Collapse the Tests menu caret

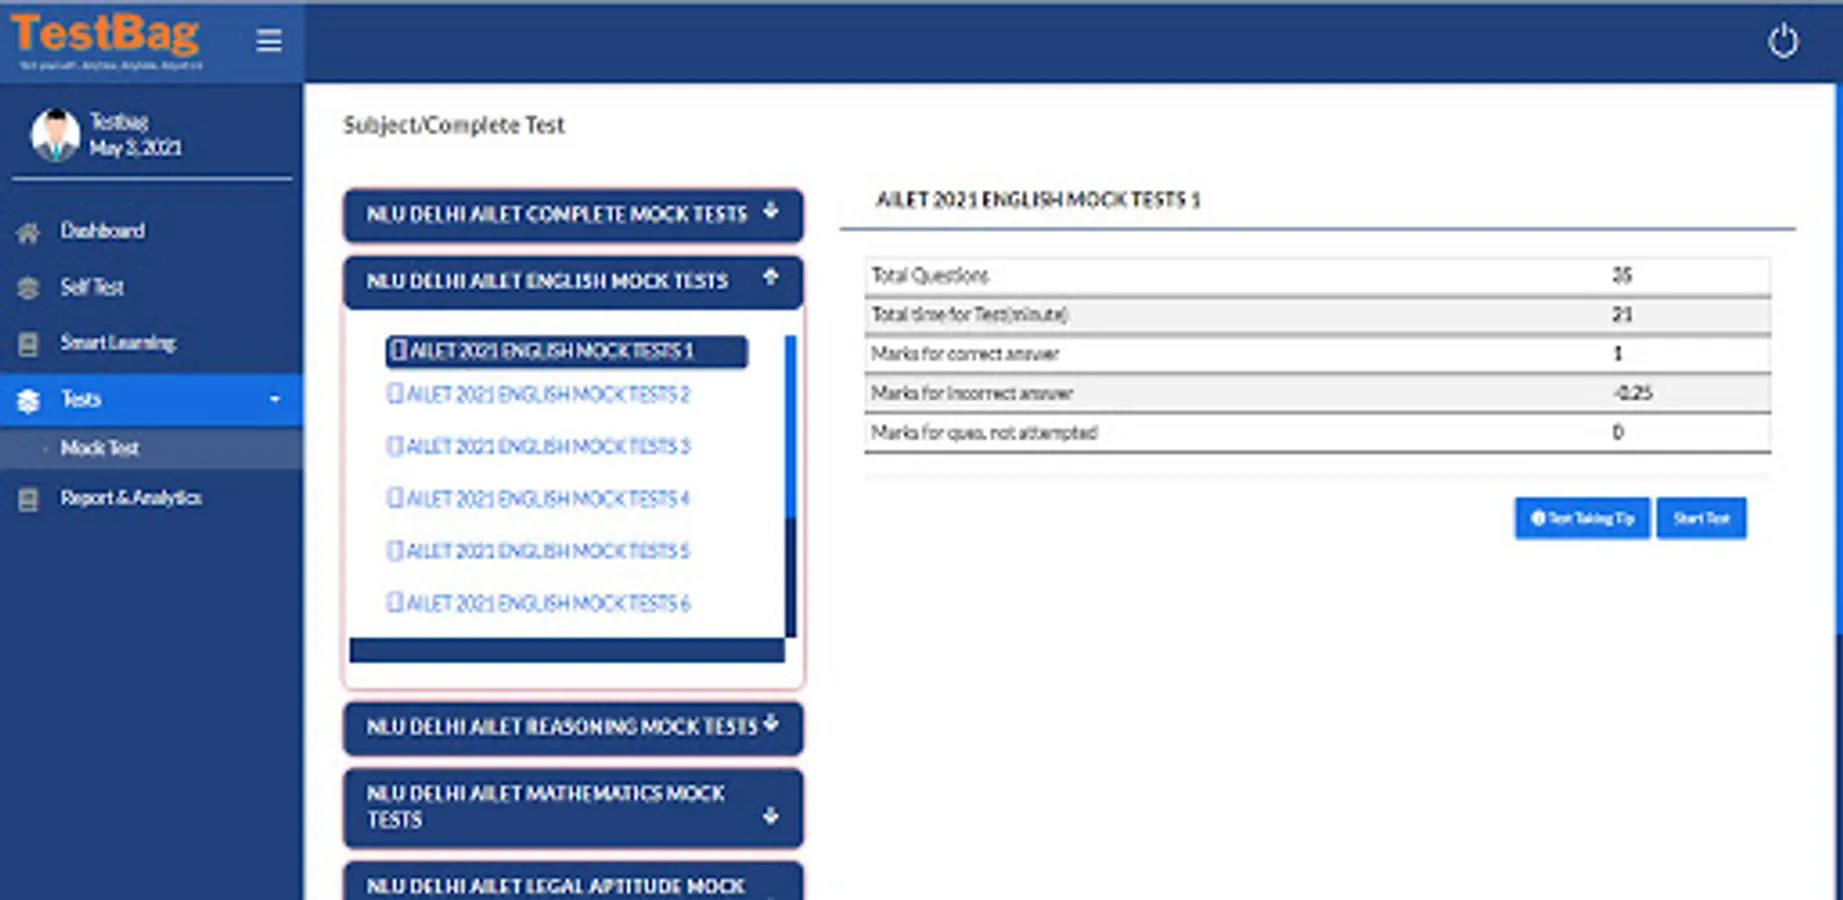pyautogui.click(x=275, y=400)
